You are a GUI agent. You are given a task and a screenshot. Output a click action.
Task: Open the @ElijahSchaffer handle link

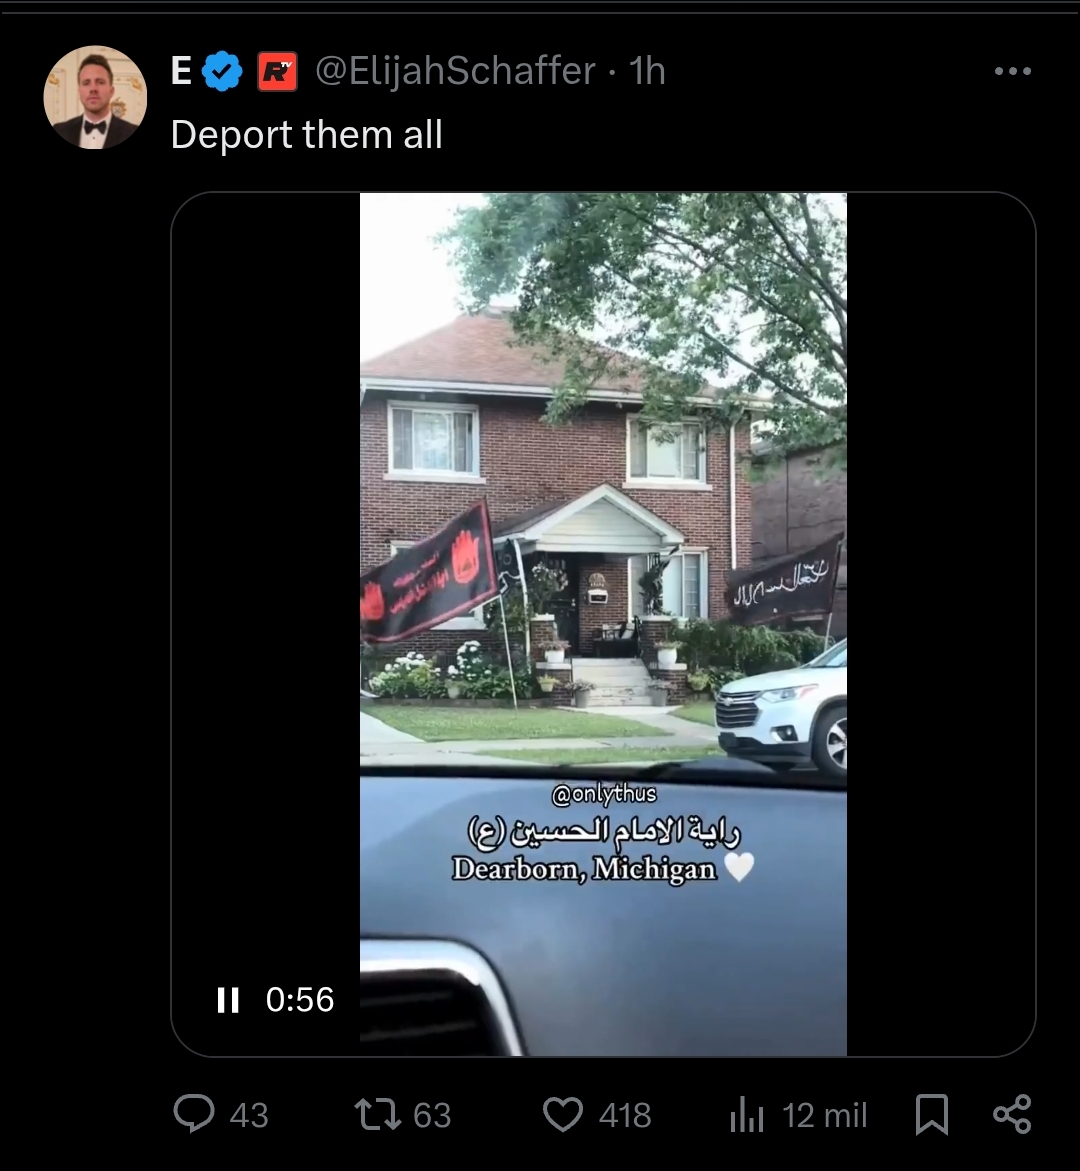point(456,72)
